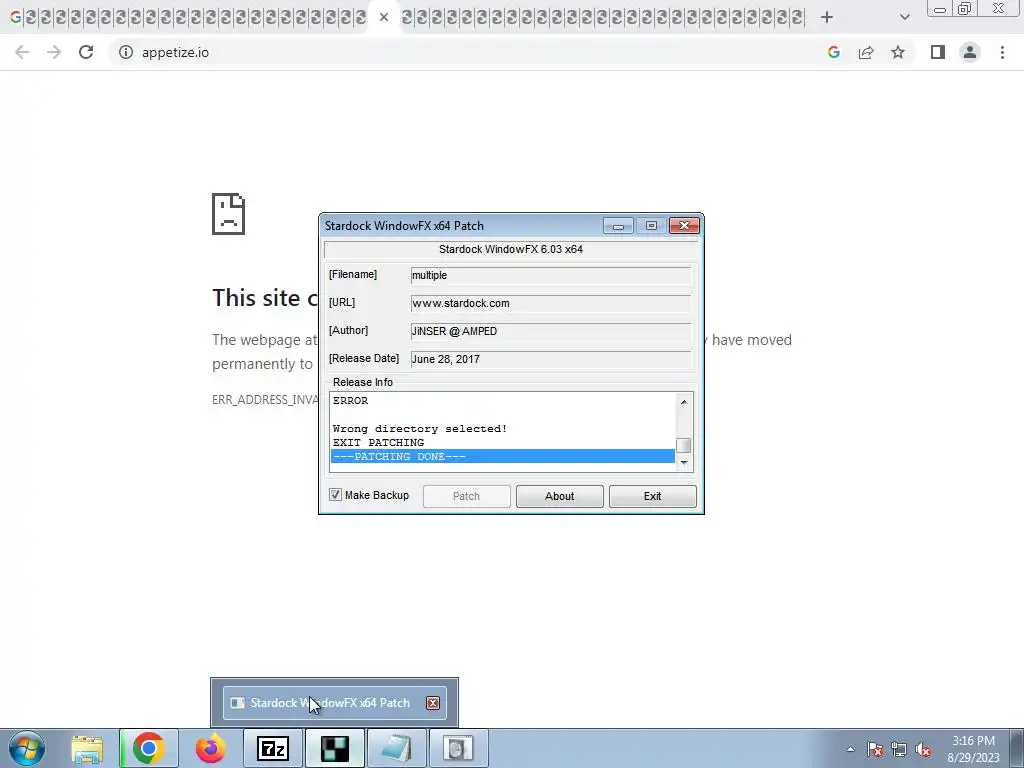This screenshot has width=1024, height=768.
Task: Click the black-and-white checkered patch taskbar icon
Action: [x=335, y=748]
